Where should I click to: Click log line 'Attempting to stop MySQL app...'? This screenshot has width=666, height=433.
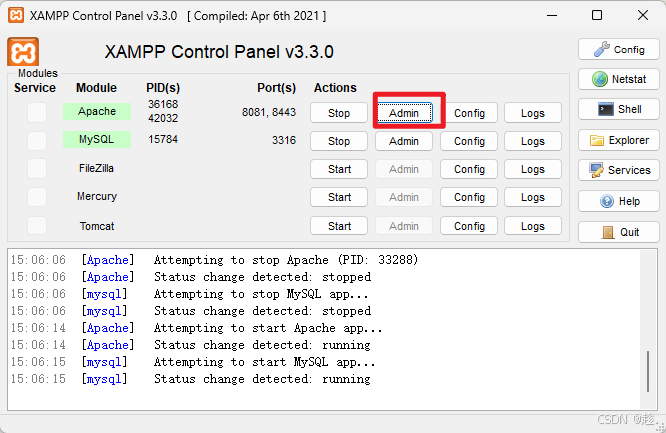(x=261, y=294)
